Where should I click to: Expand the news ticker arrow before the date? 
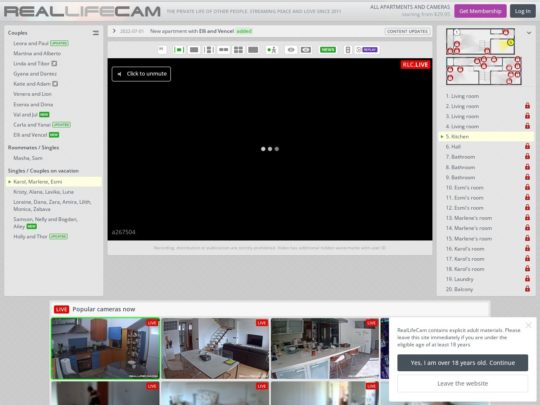click(x=114, y=31)
